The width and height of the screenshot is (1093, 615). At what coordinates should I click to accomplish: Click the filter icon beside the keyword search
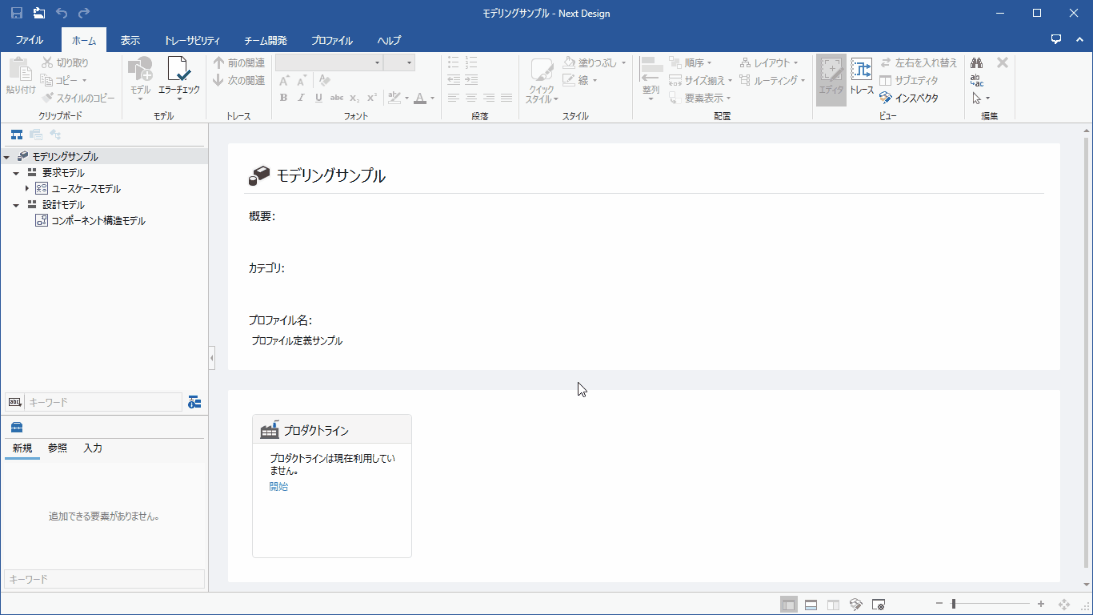[194, 402]
